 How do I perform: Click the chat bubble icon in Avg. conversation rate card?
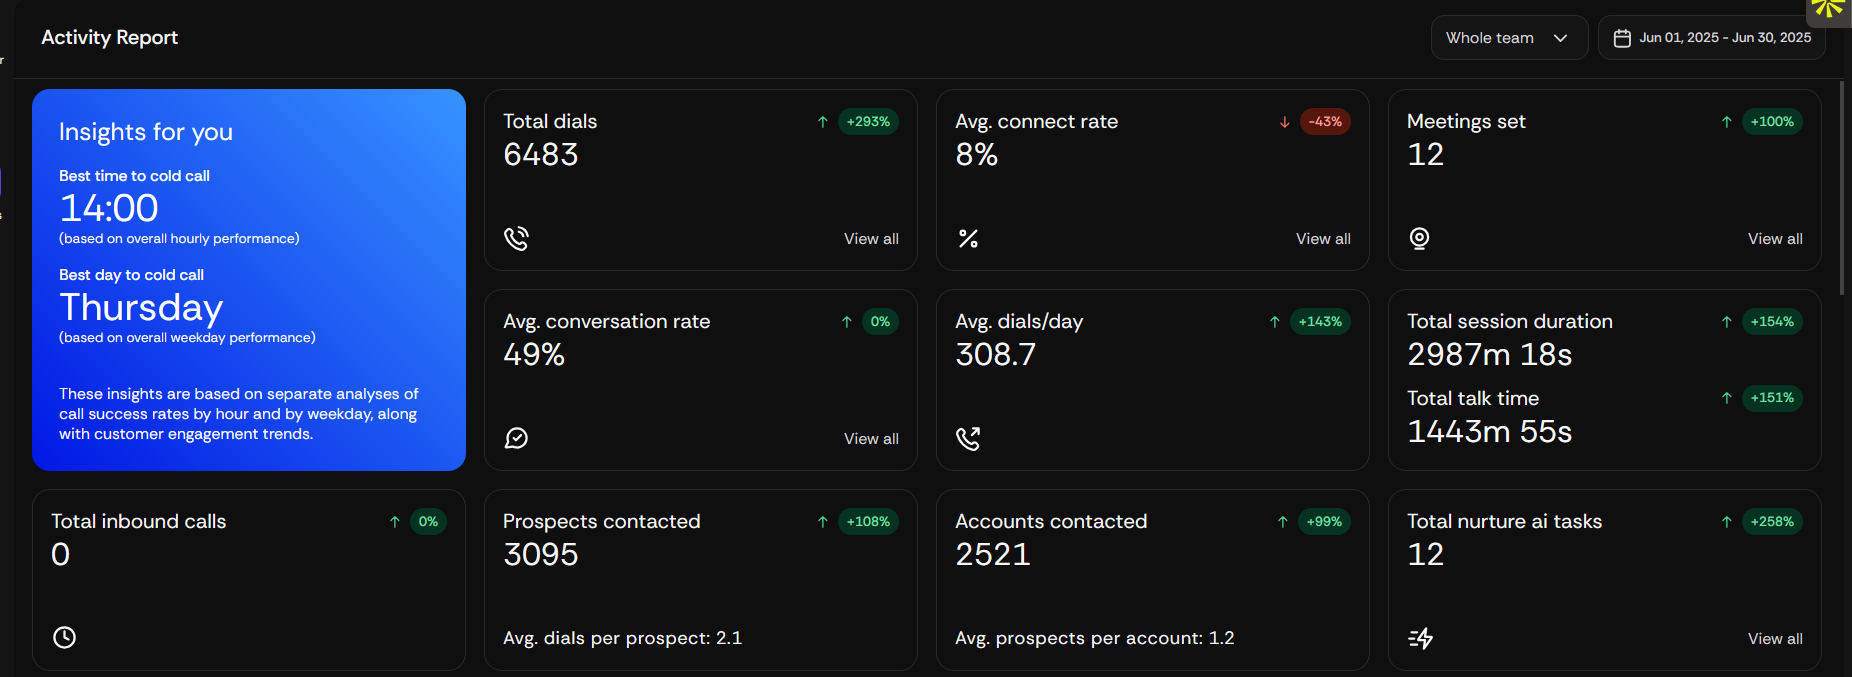click(516, 438)
